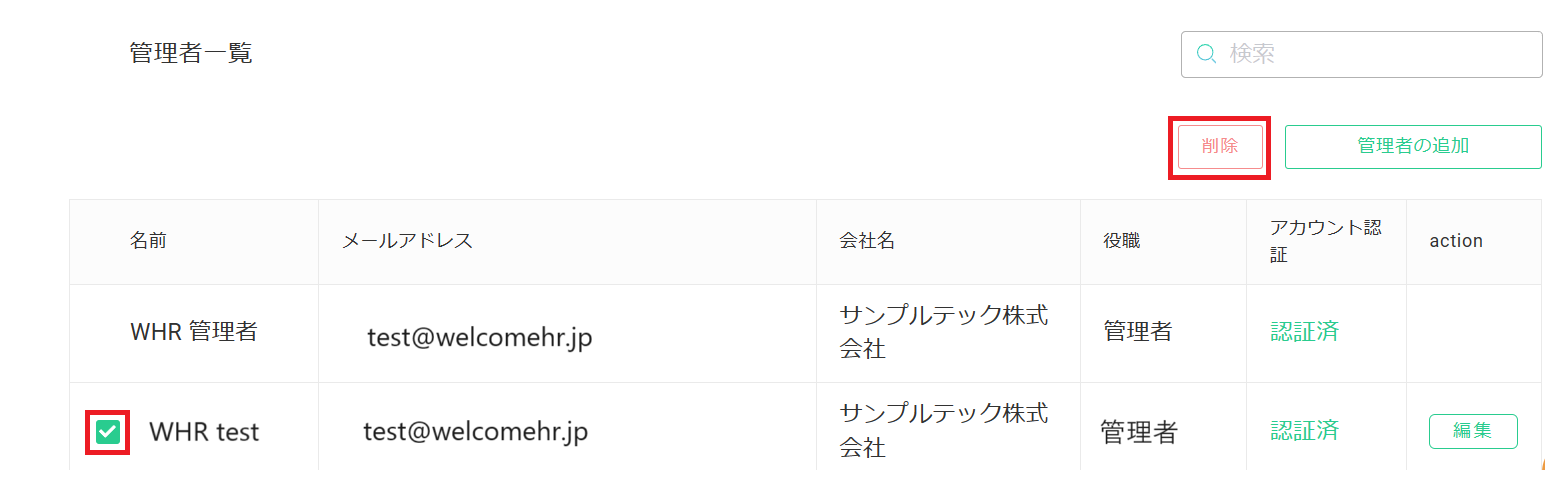1566x498 pixels.
Task: Click the 編集 button for WHR test
Action: click(x=1473, y=431)
